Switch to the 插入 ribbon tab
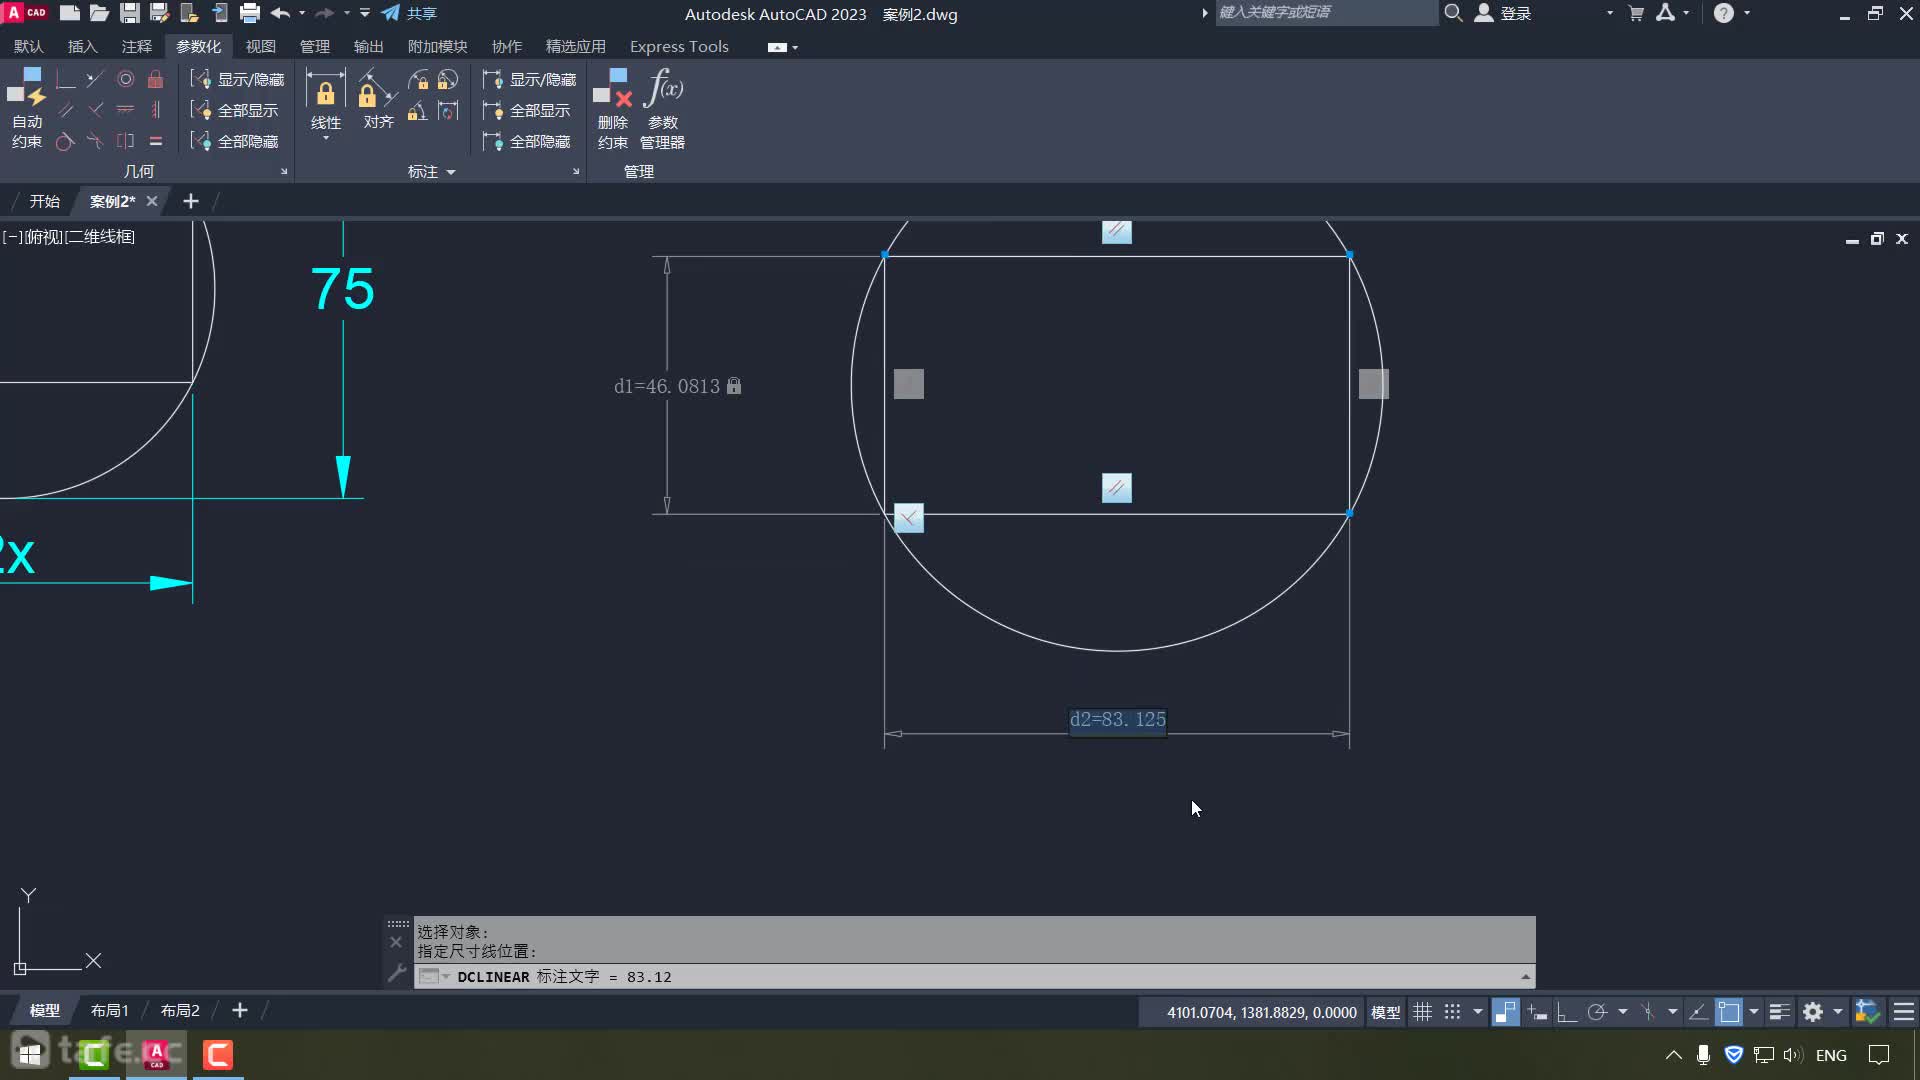This screenshot has width=1920, height=1080. coord(82,46)
